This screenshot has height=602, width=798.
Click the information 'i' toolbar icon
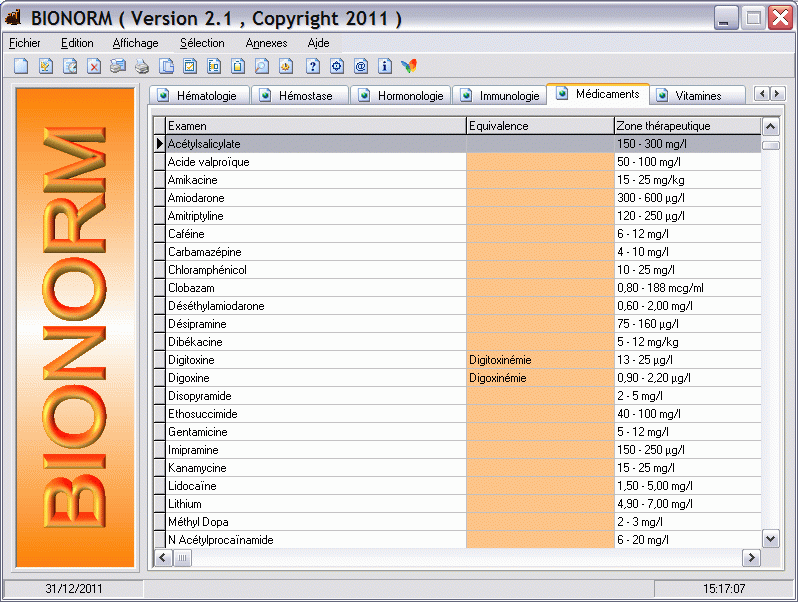[x=385, y=66]
